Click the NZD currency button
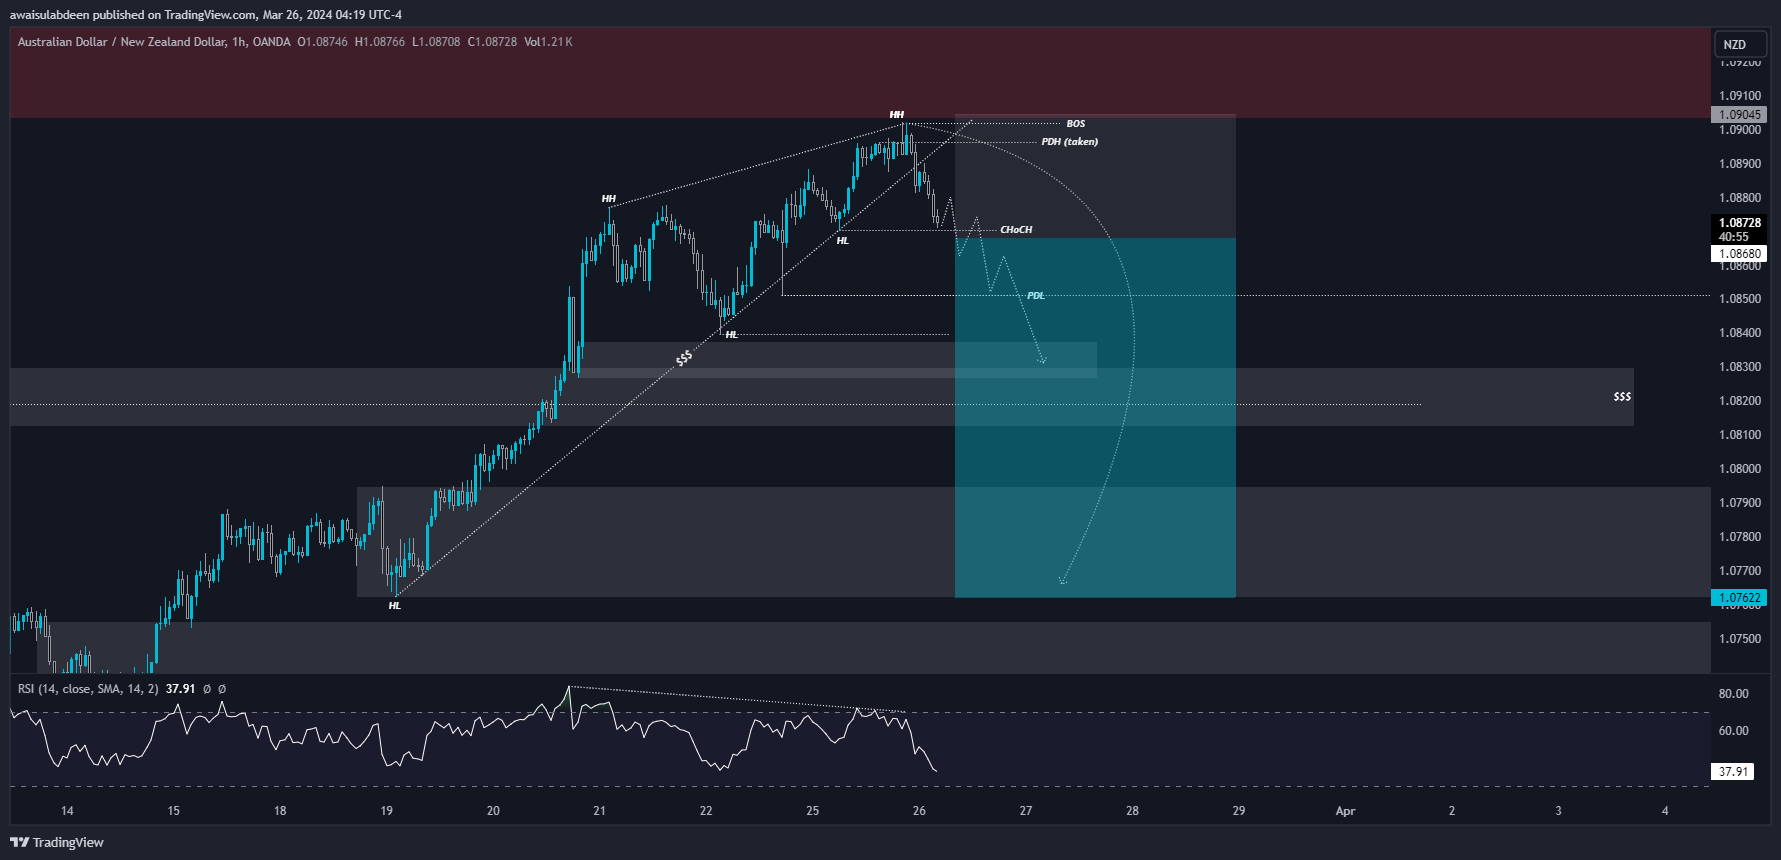 [x=1741, y=44]
